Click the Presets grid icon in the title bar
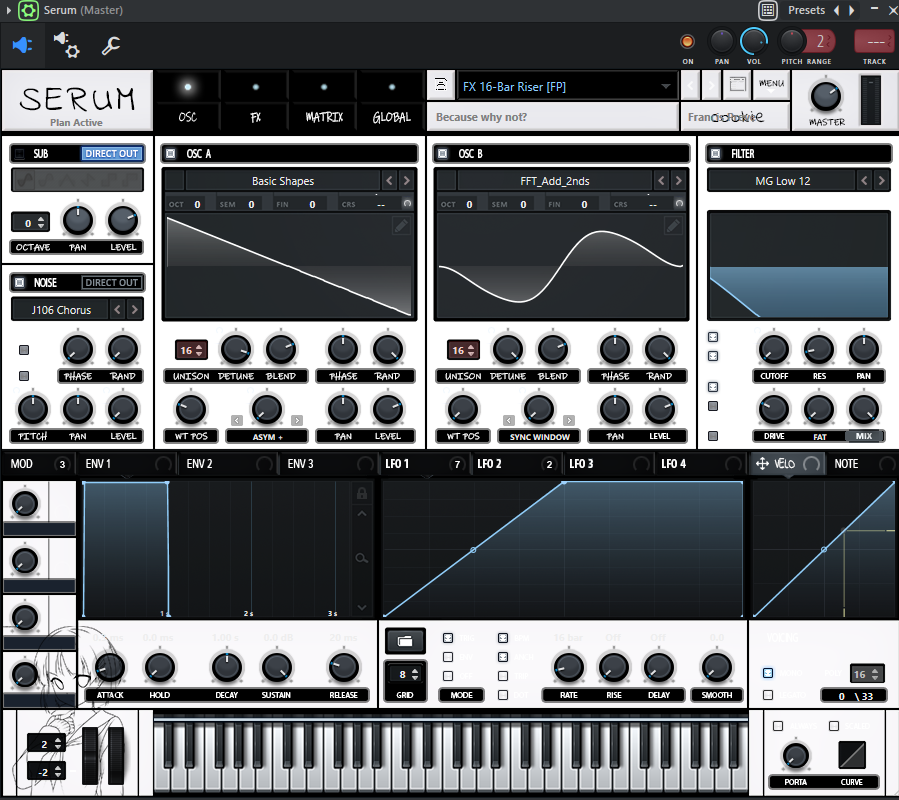 click(768, 10)
